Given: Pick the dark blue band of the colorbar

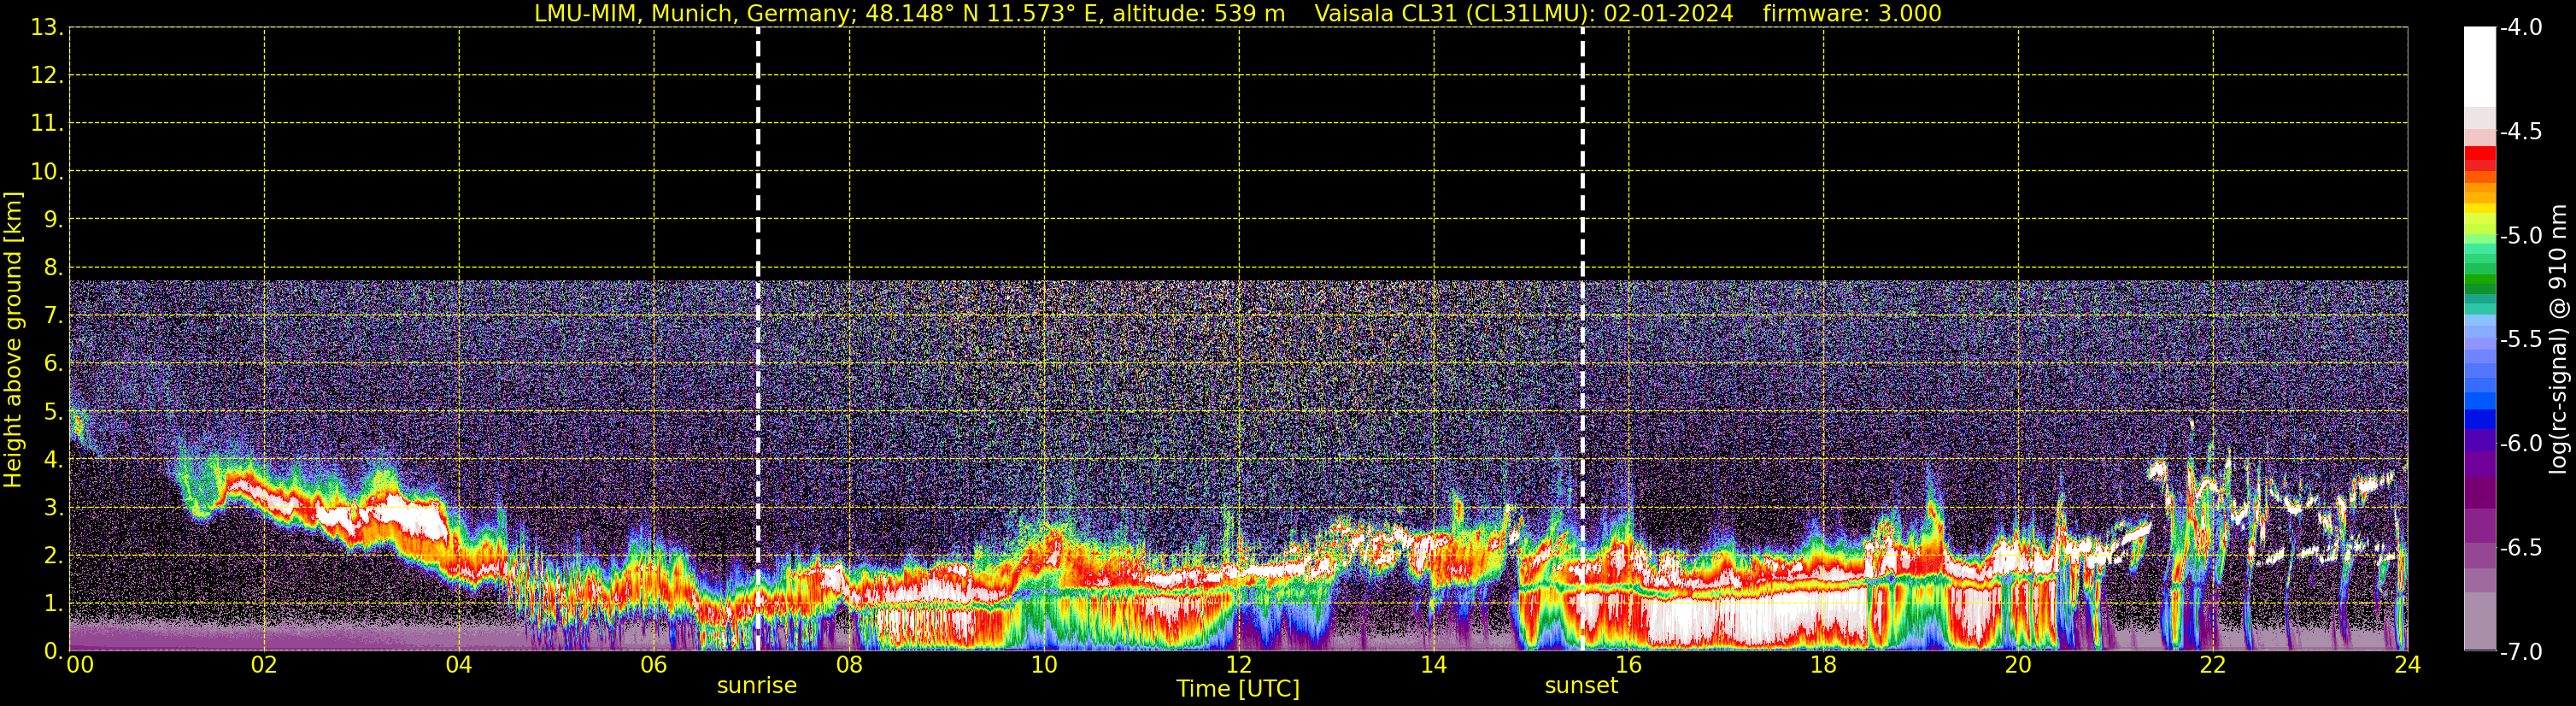Looking at the screenshot, I should click(2479, 419).
